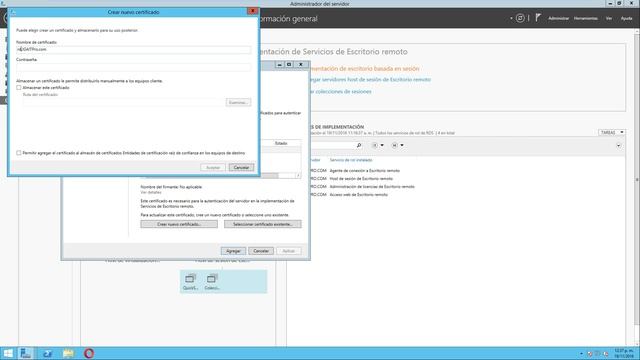The width and height of the screenshot is (640, 360).
Task: Sort by 'Servicio de rol instalado' column
Action: [351, 160]
